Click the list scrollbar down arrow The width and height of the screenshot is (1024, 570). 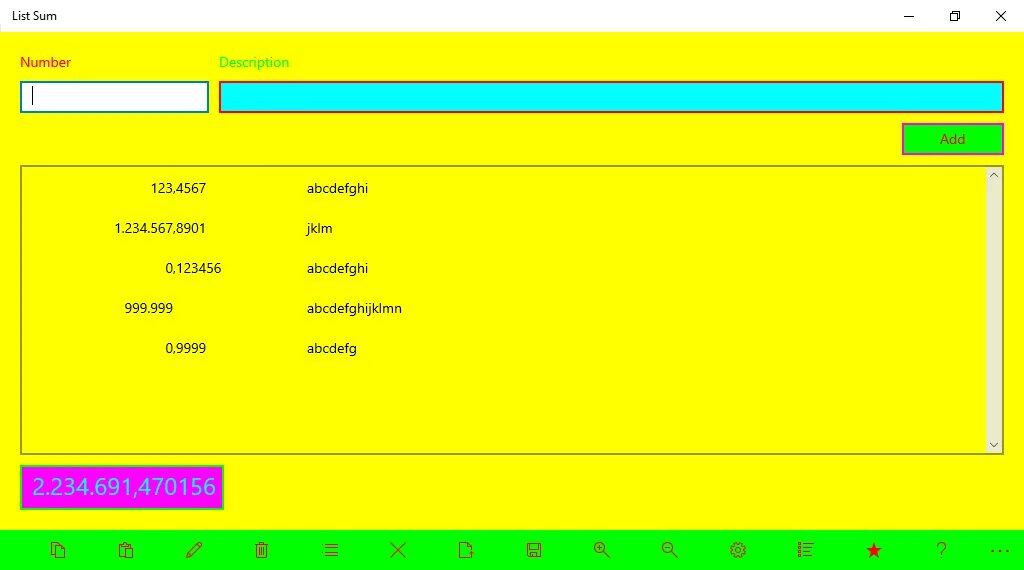pos(993,445)
